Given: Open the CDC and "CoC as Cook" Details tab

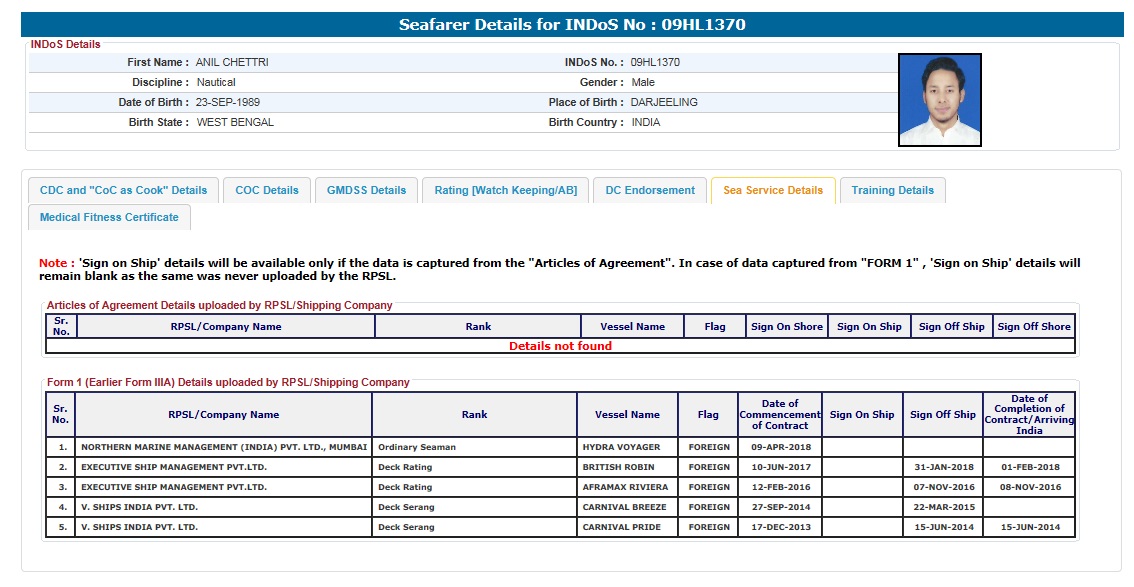Looking at the screenshot, I should [124, 190].
